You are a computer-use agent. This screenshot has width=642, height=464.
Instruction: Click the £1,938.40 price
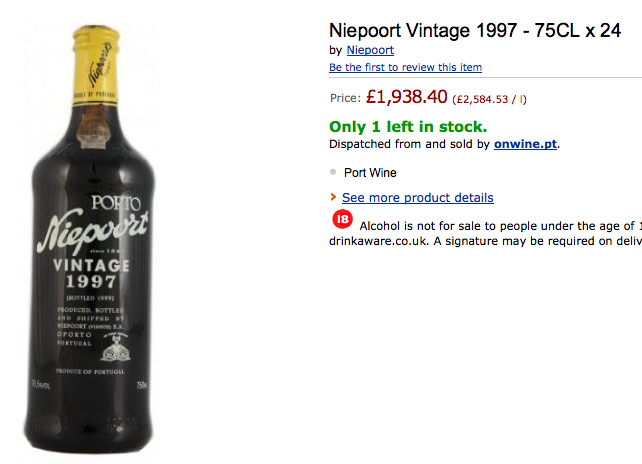coord(406,98)
